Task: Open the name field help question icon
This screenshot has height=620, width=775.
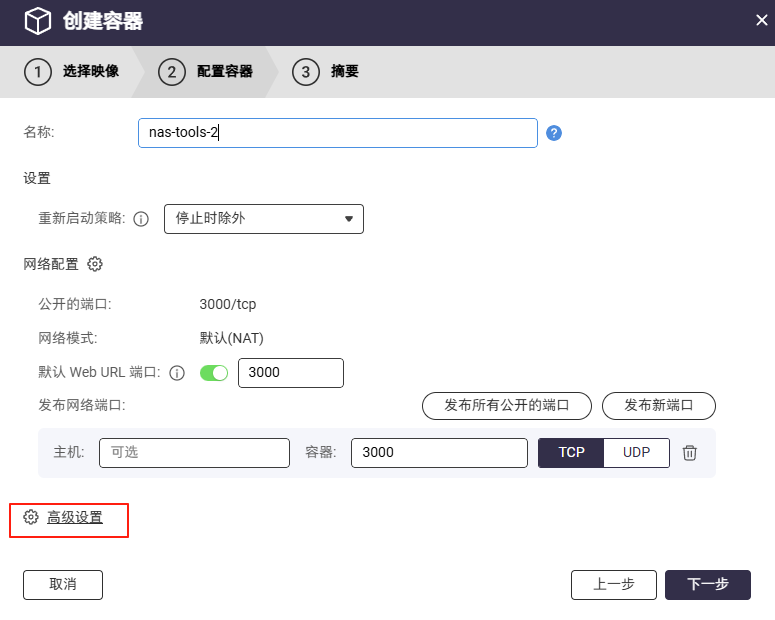Action: coord(554,133)
